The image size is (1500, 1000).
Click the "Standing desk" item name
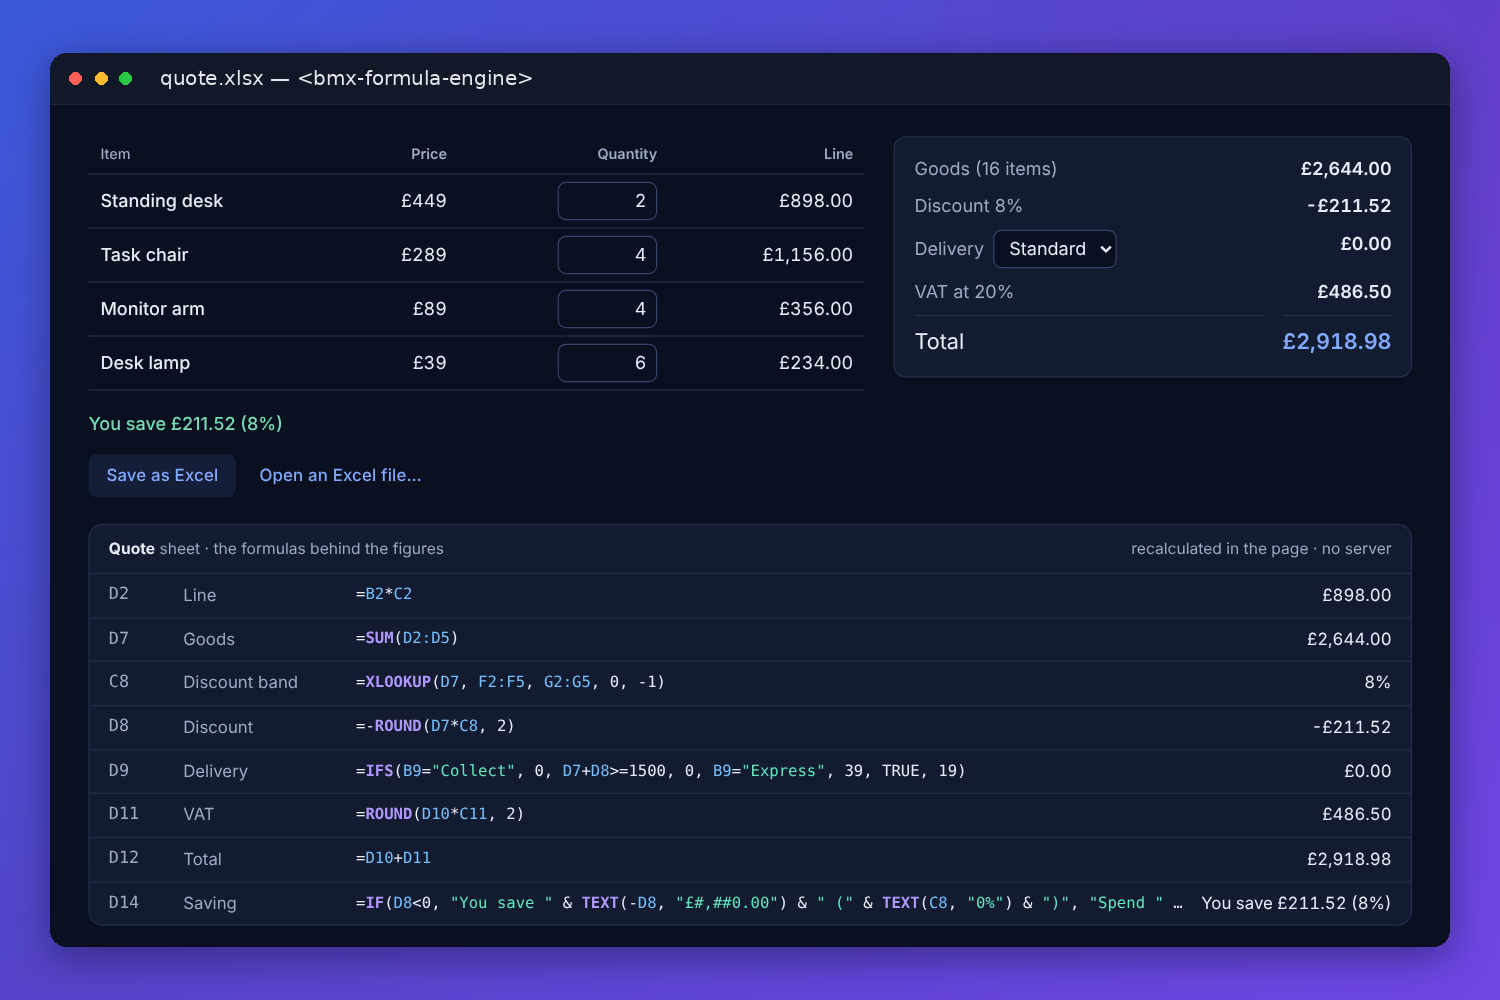click(x=162, y=201)
